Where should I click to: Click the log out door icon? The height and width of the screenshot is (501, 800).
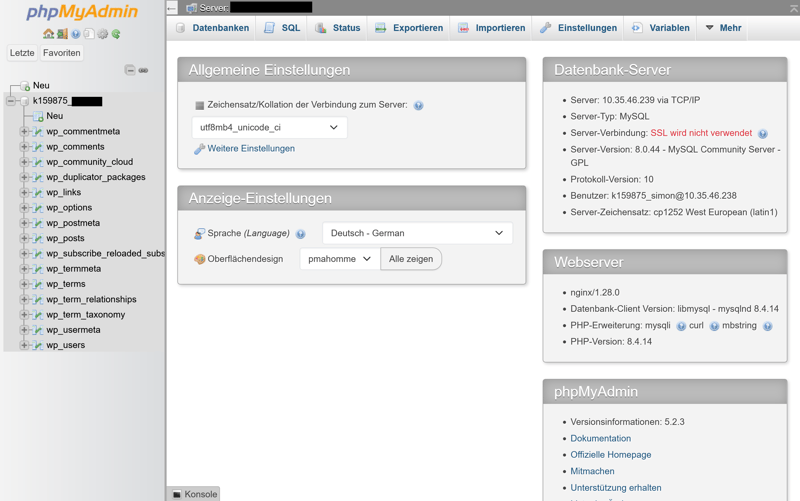pos(62,34)
